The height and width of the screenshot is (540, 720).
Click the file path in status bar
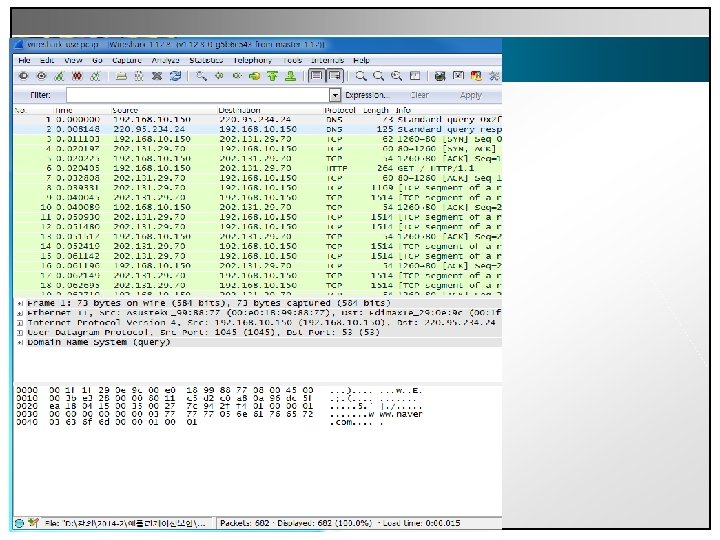pyautogui.click(x=125, y=523)
